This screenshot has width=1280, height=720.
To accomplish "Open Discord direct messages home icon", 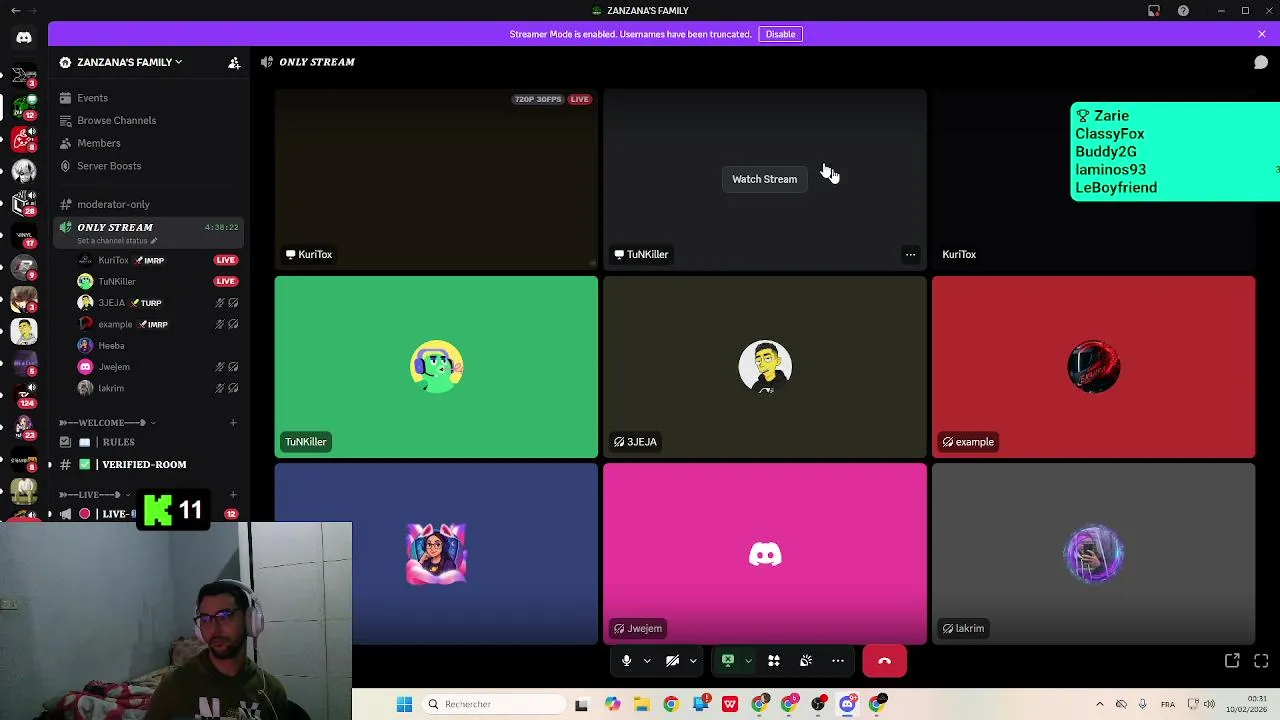I will [24, 37].
